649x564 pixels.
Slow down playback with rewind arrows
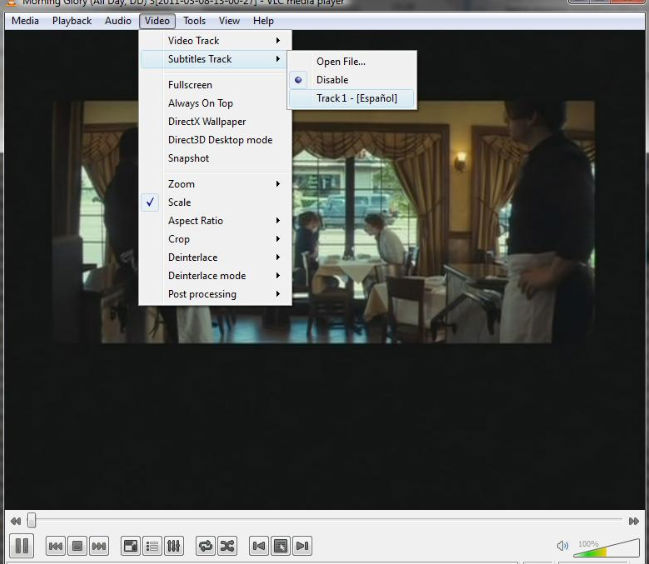click(x=16, y=521)
